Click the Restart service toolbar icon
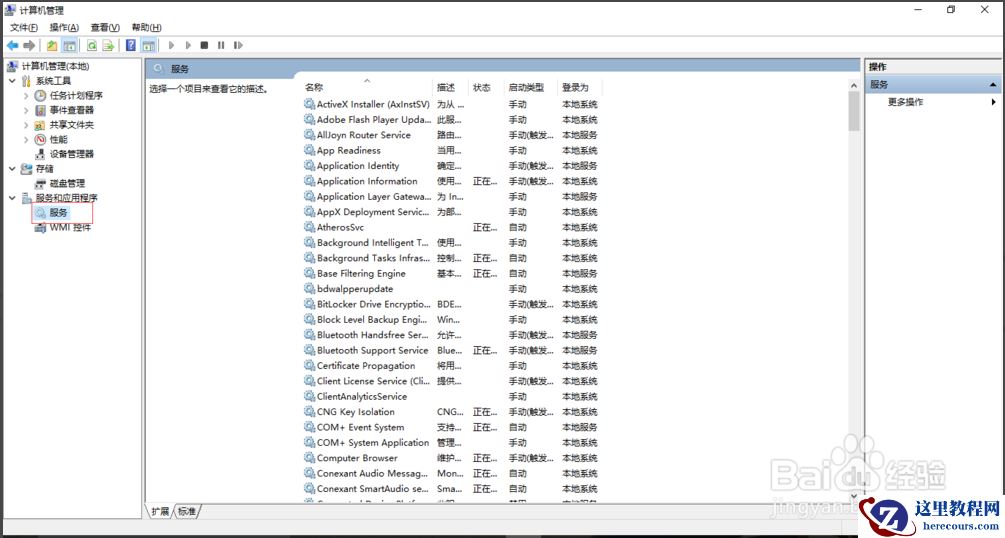Image resolution: width=1005 pixels, height=538 pixels. click(x=238, y=45)
